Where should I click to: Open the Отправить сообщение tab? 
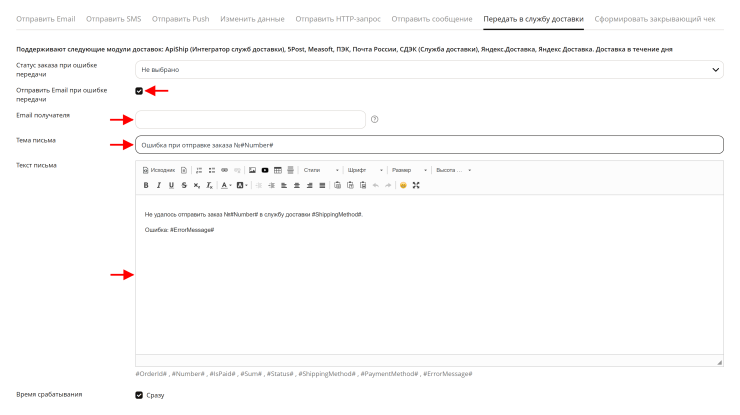click(x=432, y=19)
